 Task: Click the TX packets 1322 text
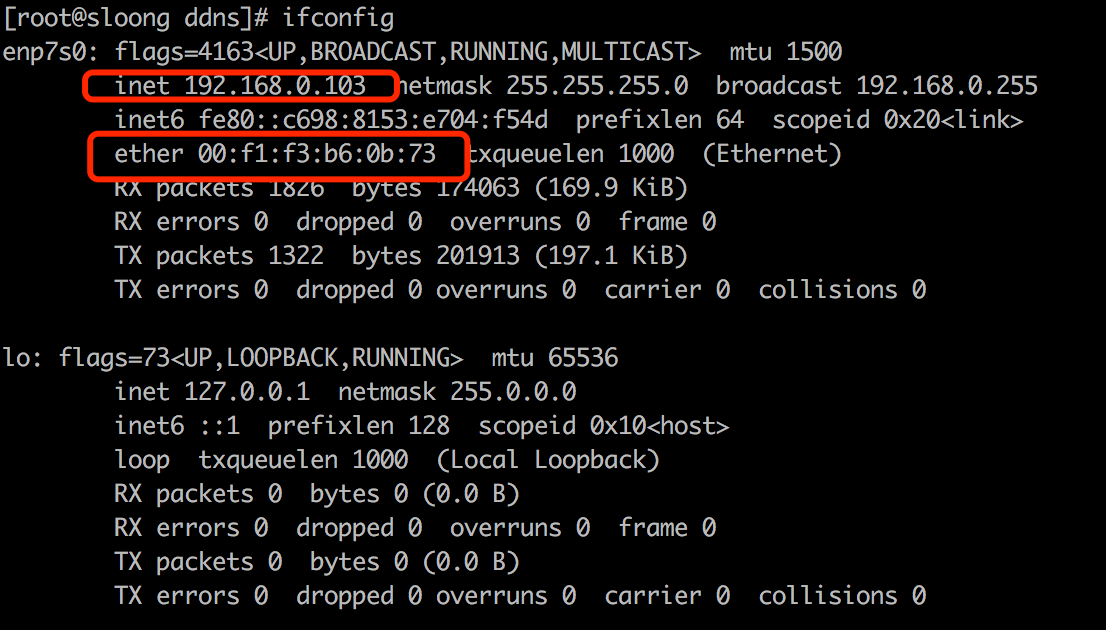pos(219,256)
